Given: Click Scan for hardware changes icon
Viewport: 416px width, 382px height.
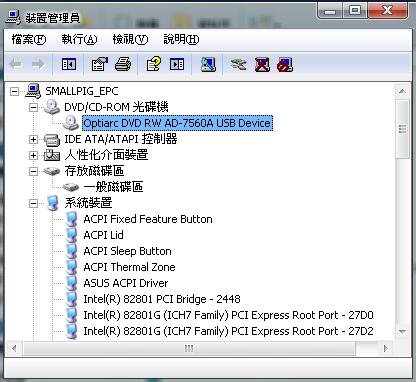Looking at the screenshot, I should tap(208, 64).
